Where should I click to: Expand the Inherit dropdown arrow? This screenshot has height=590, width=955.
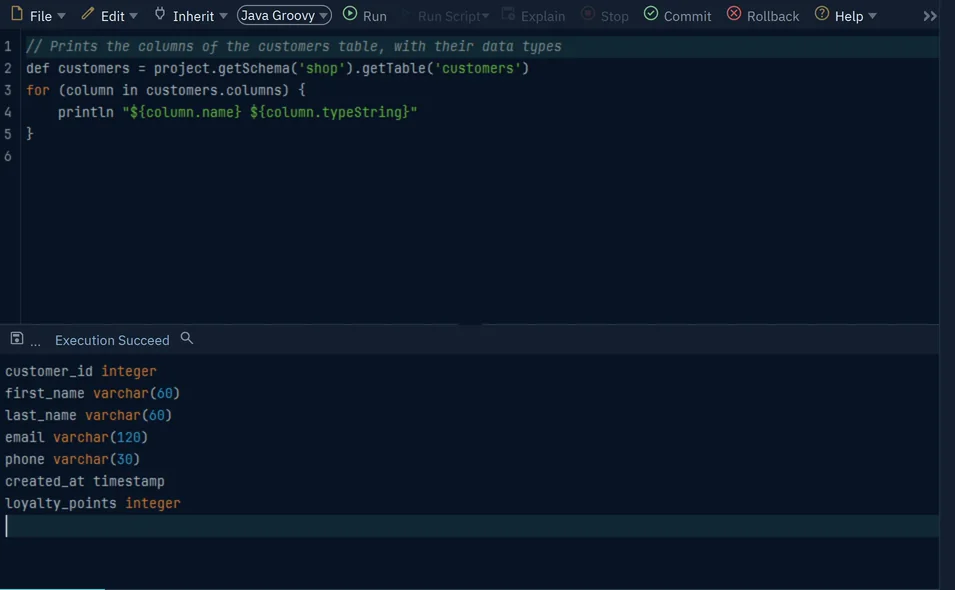coord(224,16)
